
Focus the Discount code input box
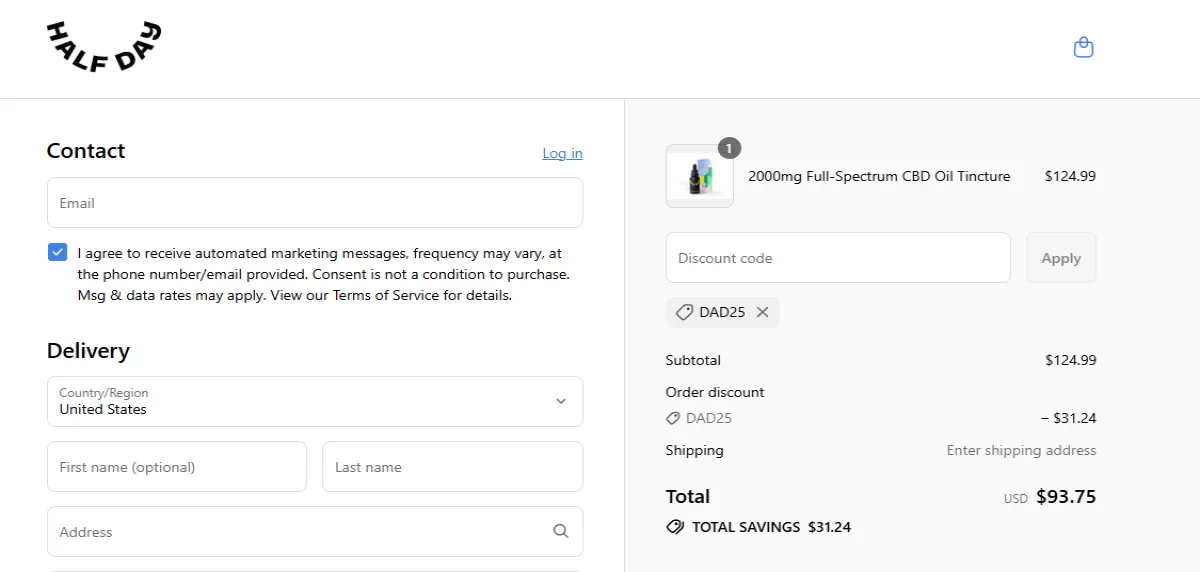point(837,258)
